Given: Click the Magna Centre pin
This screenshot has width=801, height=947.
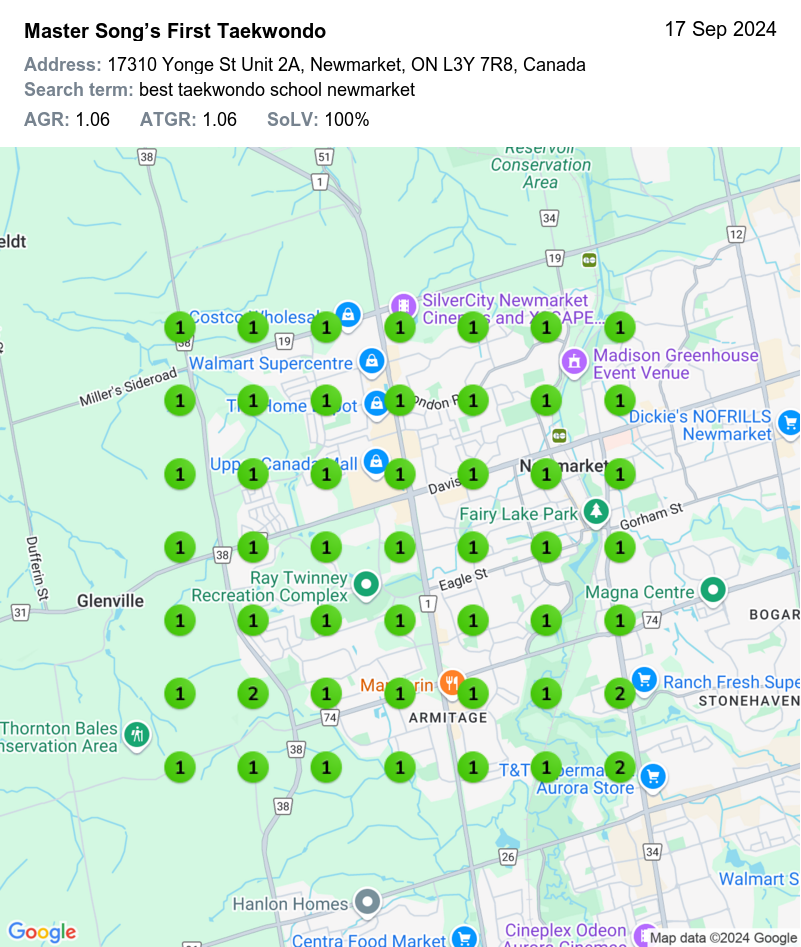Looking at the screenshot, I should click(713, 589).
